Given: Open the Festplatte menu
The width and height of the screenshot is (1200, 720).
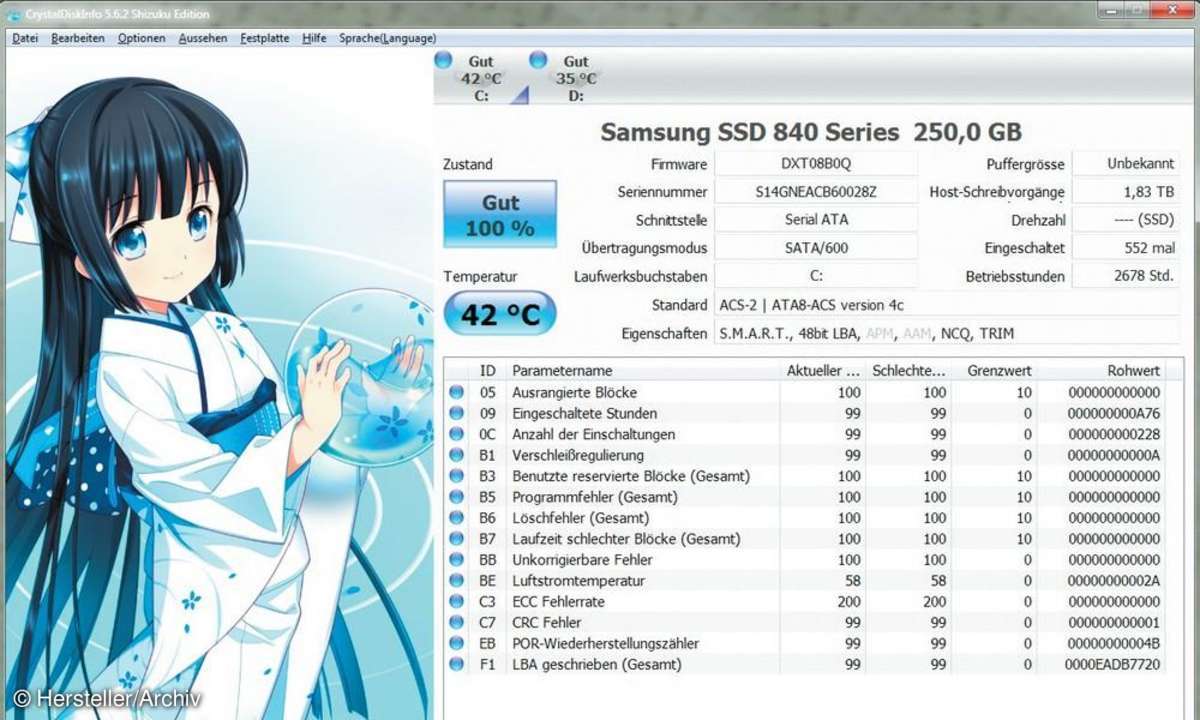Looking at the screenshot, I should tap(265, 38).
